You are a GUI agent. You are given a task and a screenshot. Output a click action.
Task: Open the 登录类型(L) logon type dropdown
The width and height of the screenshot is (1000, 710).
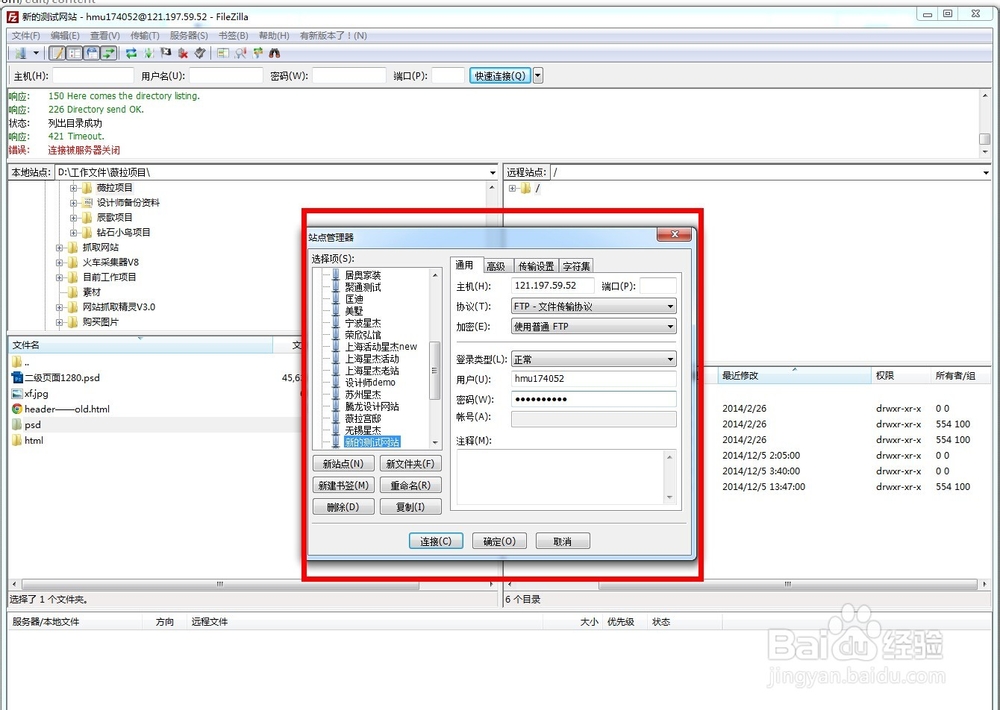[594, 360]
